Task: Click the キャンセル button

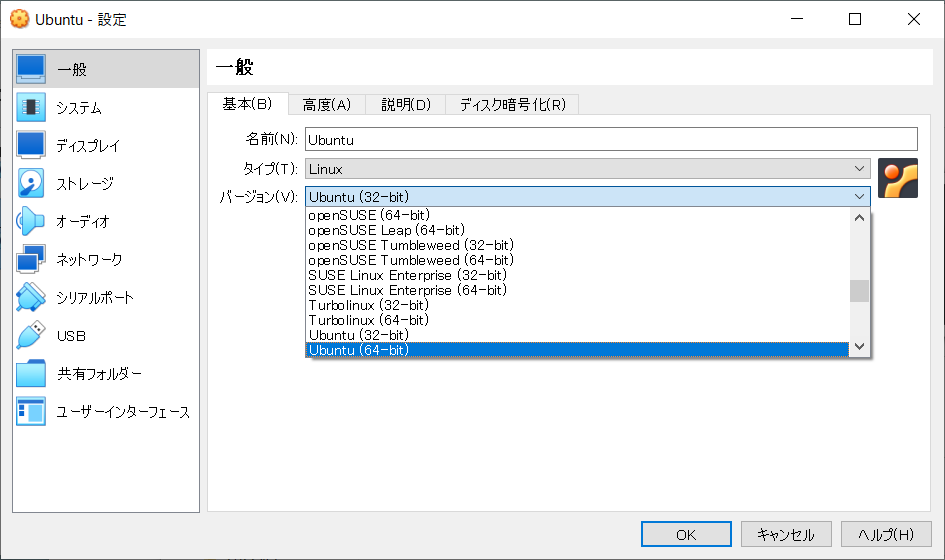Action: click(x=786, y=534)
